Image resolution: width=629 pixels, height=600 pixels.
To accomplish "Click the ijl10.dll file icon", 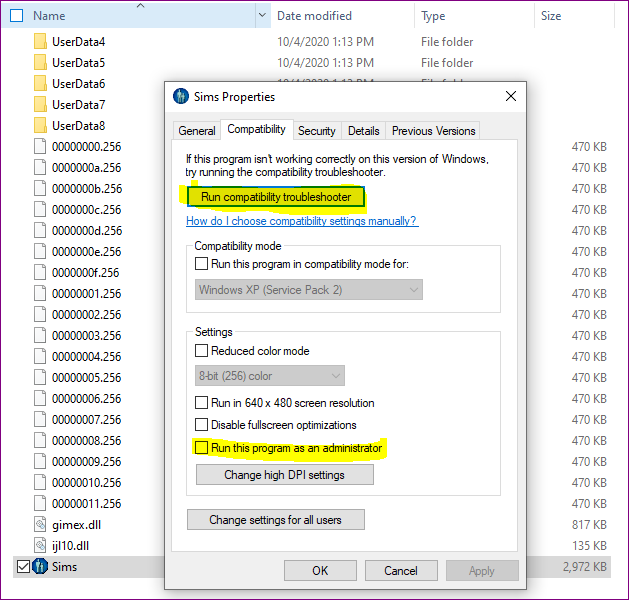I will [x=40, y=546].
